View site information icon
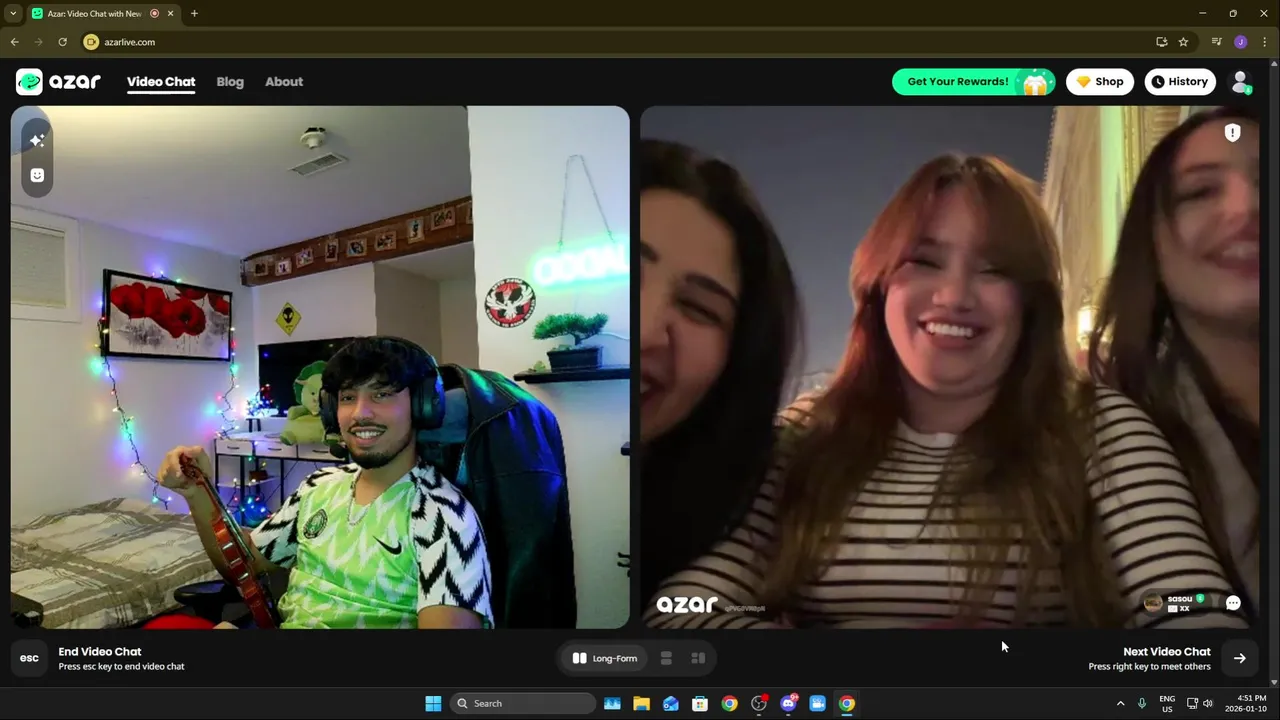This screenshot has height=720, width=1280. pyautogui.click(x=91, y=42)
